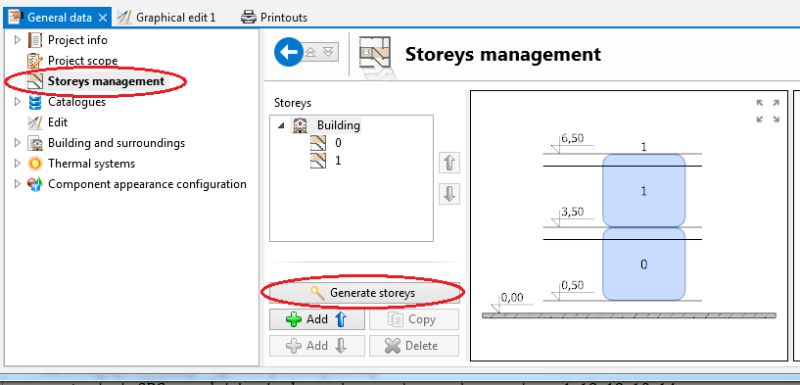Viewport: 800px width, 385px height.
Task: Click storey 0 block in diagram
Action: (644, 264)
